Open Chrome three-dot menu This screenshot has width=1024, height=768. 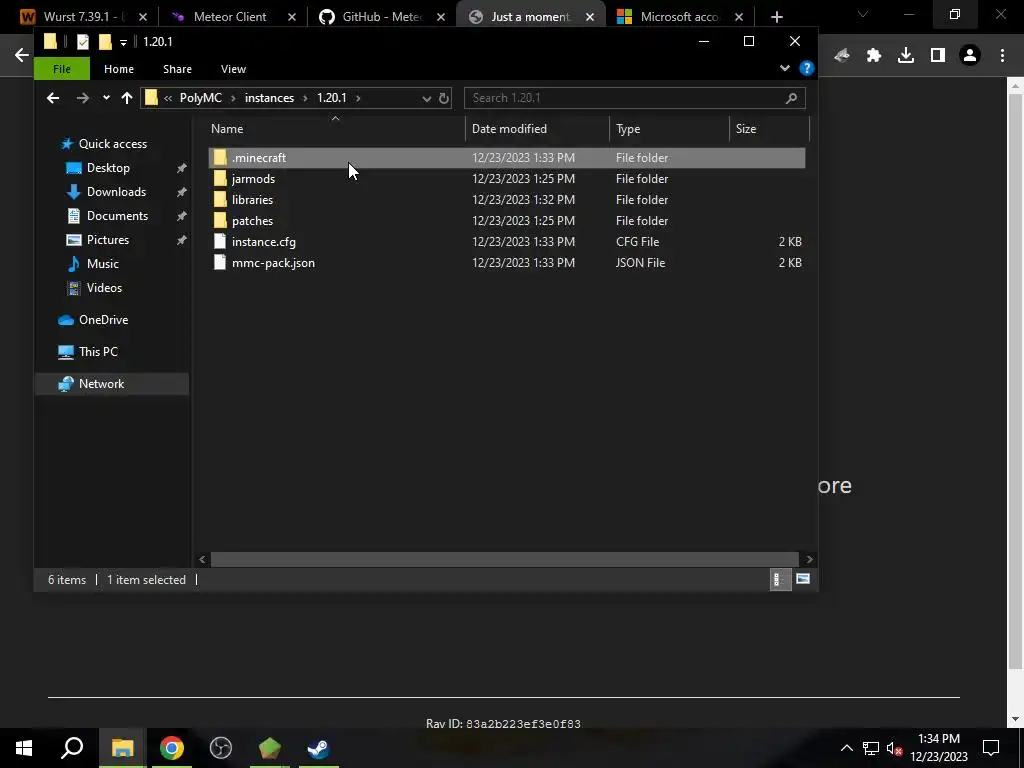pyautogui.click(x=1002, y=56)
